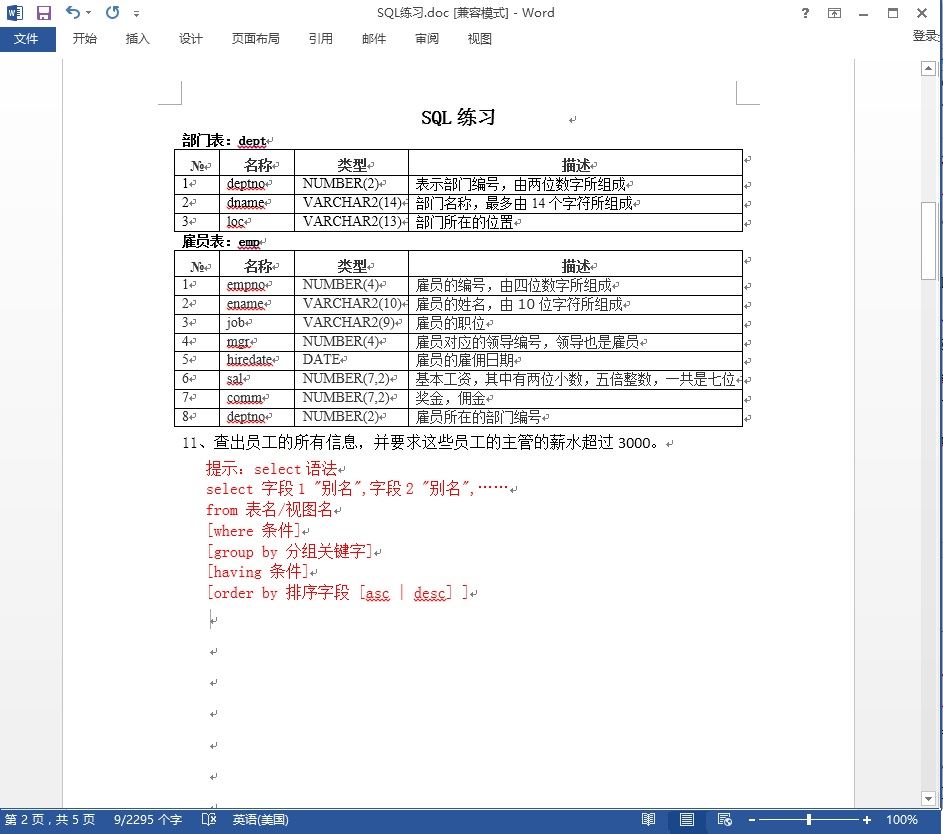943x834 pixels.
Task: Click the red line '[group by 分组关键字]'
Action: click(289, 551)
